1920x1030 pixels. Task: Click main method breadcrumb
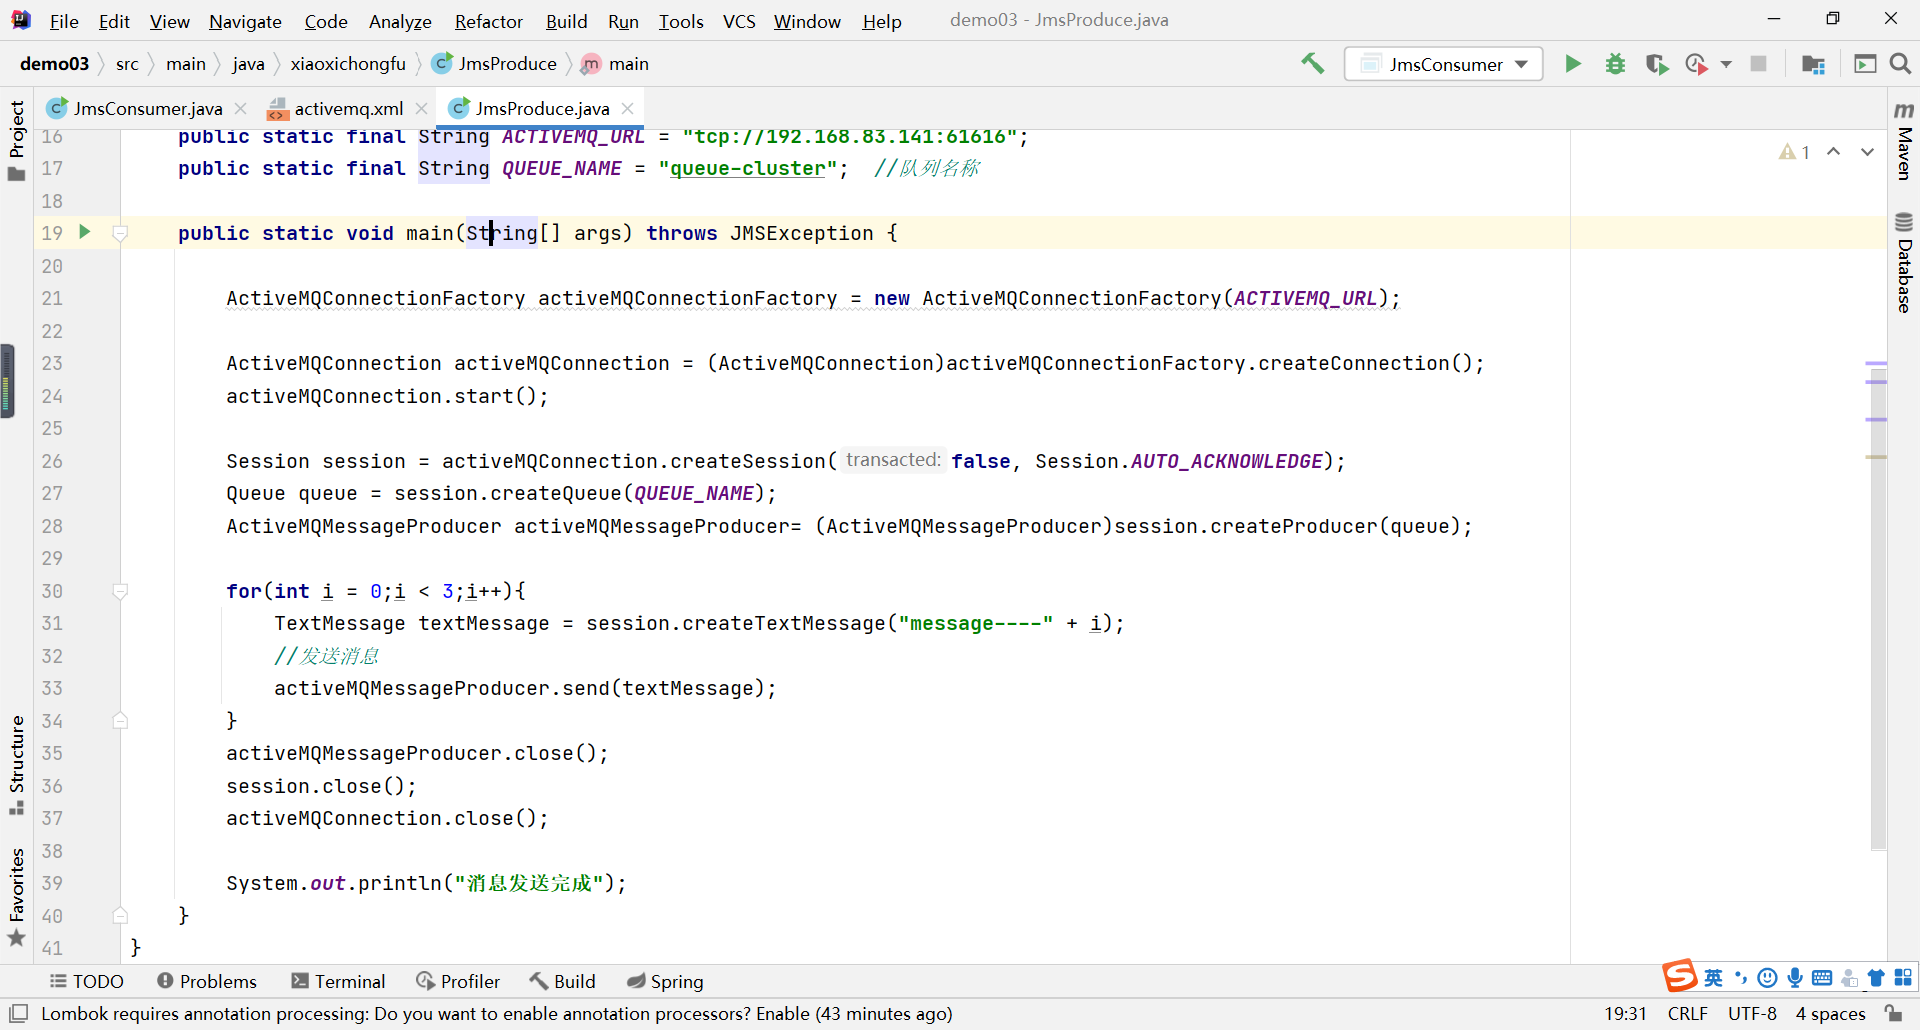tap(615, 64)
